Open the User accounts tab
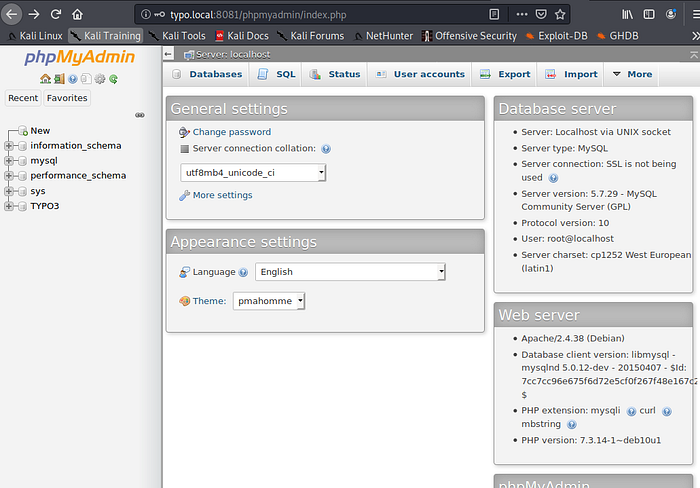 pos(420,74)
